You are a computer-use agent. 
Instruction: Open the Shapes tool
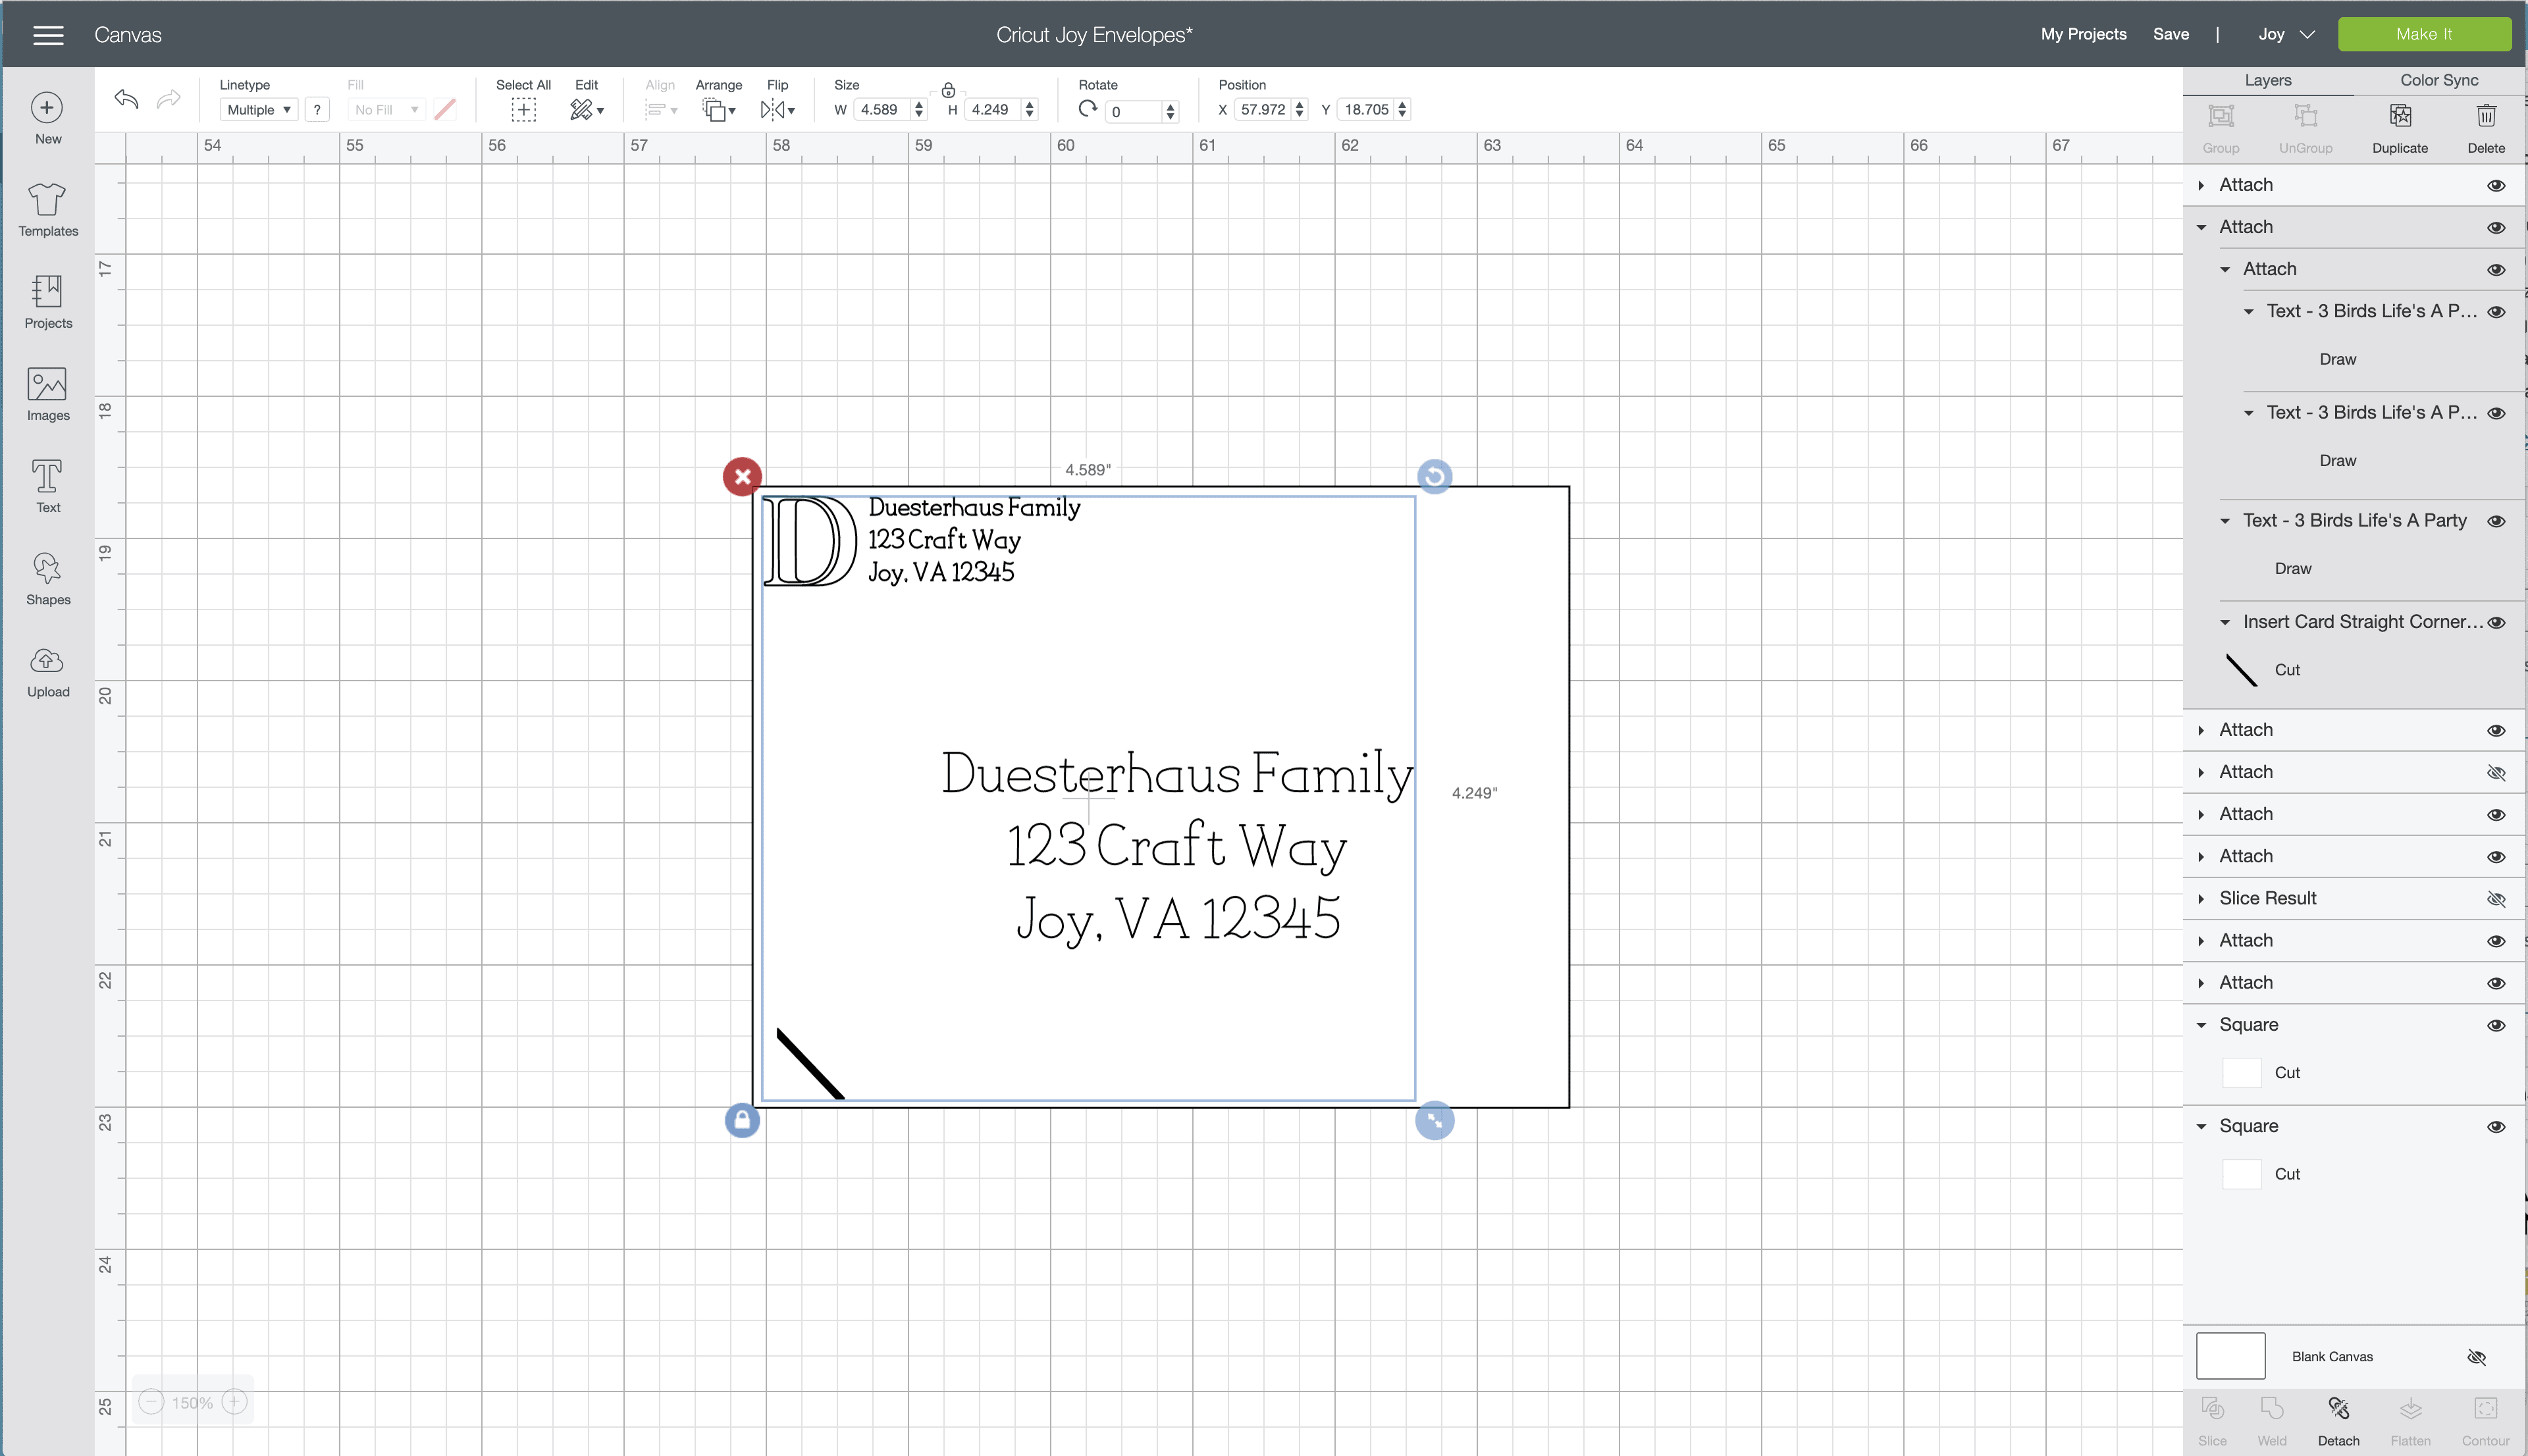click(x=47, y=579)
